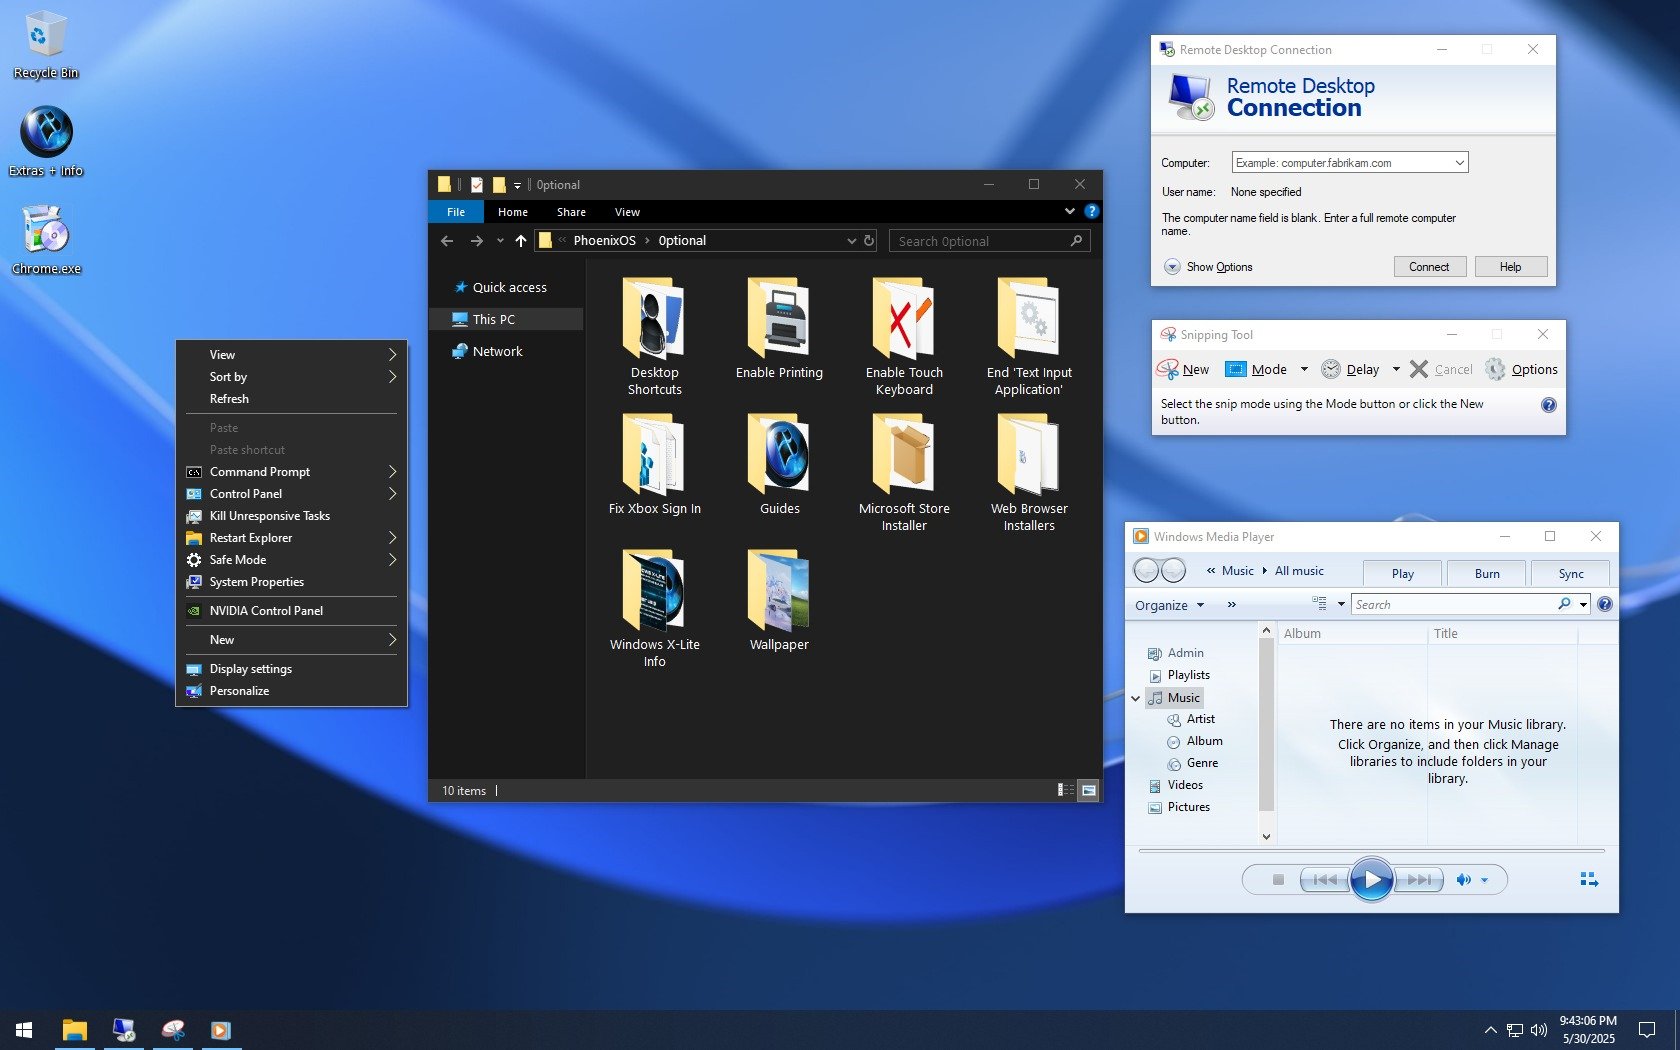Open the Computer name dropdown
1680x1050 pixels.
point(1459,163)
